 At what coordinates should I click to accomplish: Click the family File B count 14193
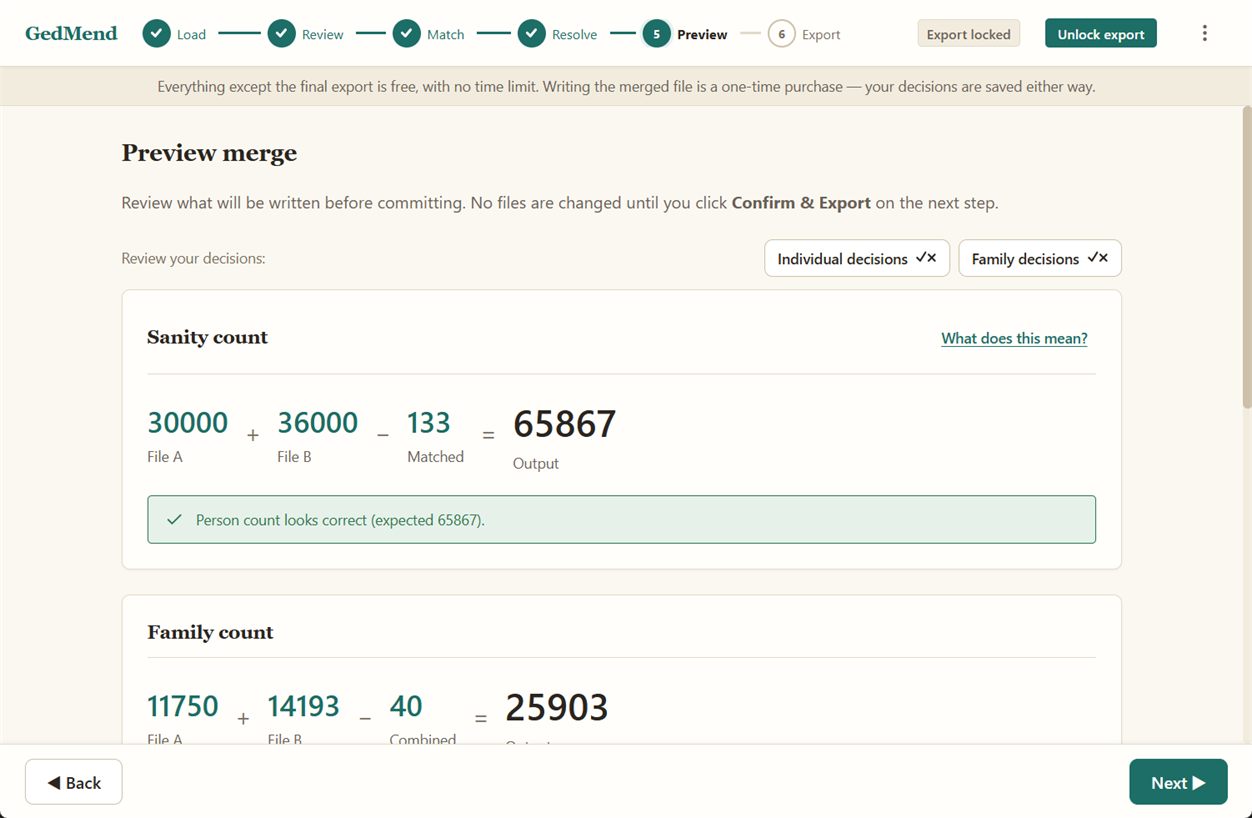point(303,707)
